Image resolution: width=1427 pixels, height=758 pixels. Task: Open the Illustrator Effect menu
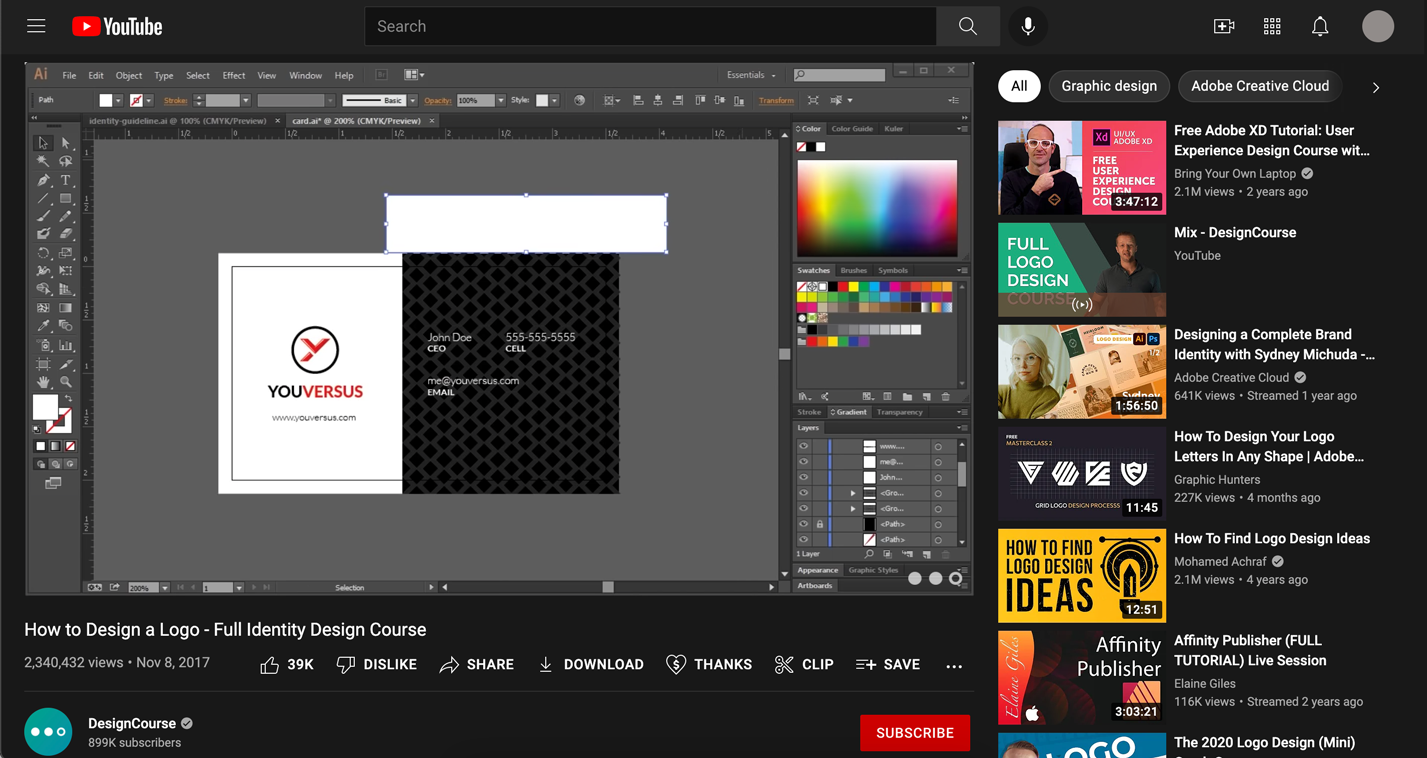(234, 76)
